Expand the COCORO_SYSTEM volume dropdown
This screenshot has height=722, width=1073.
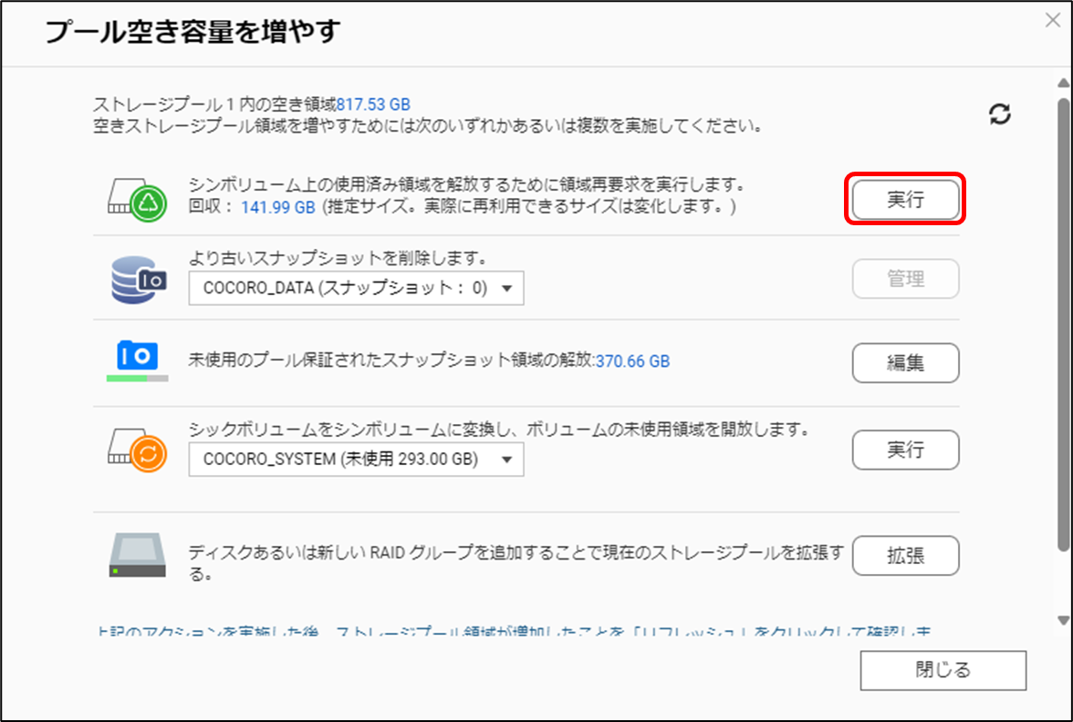point(356,459)
